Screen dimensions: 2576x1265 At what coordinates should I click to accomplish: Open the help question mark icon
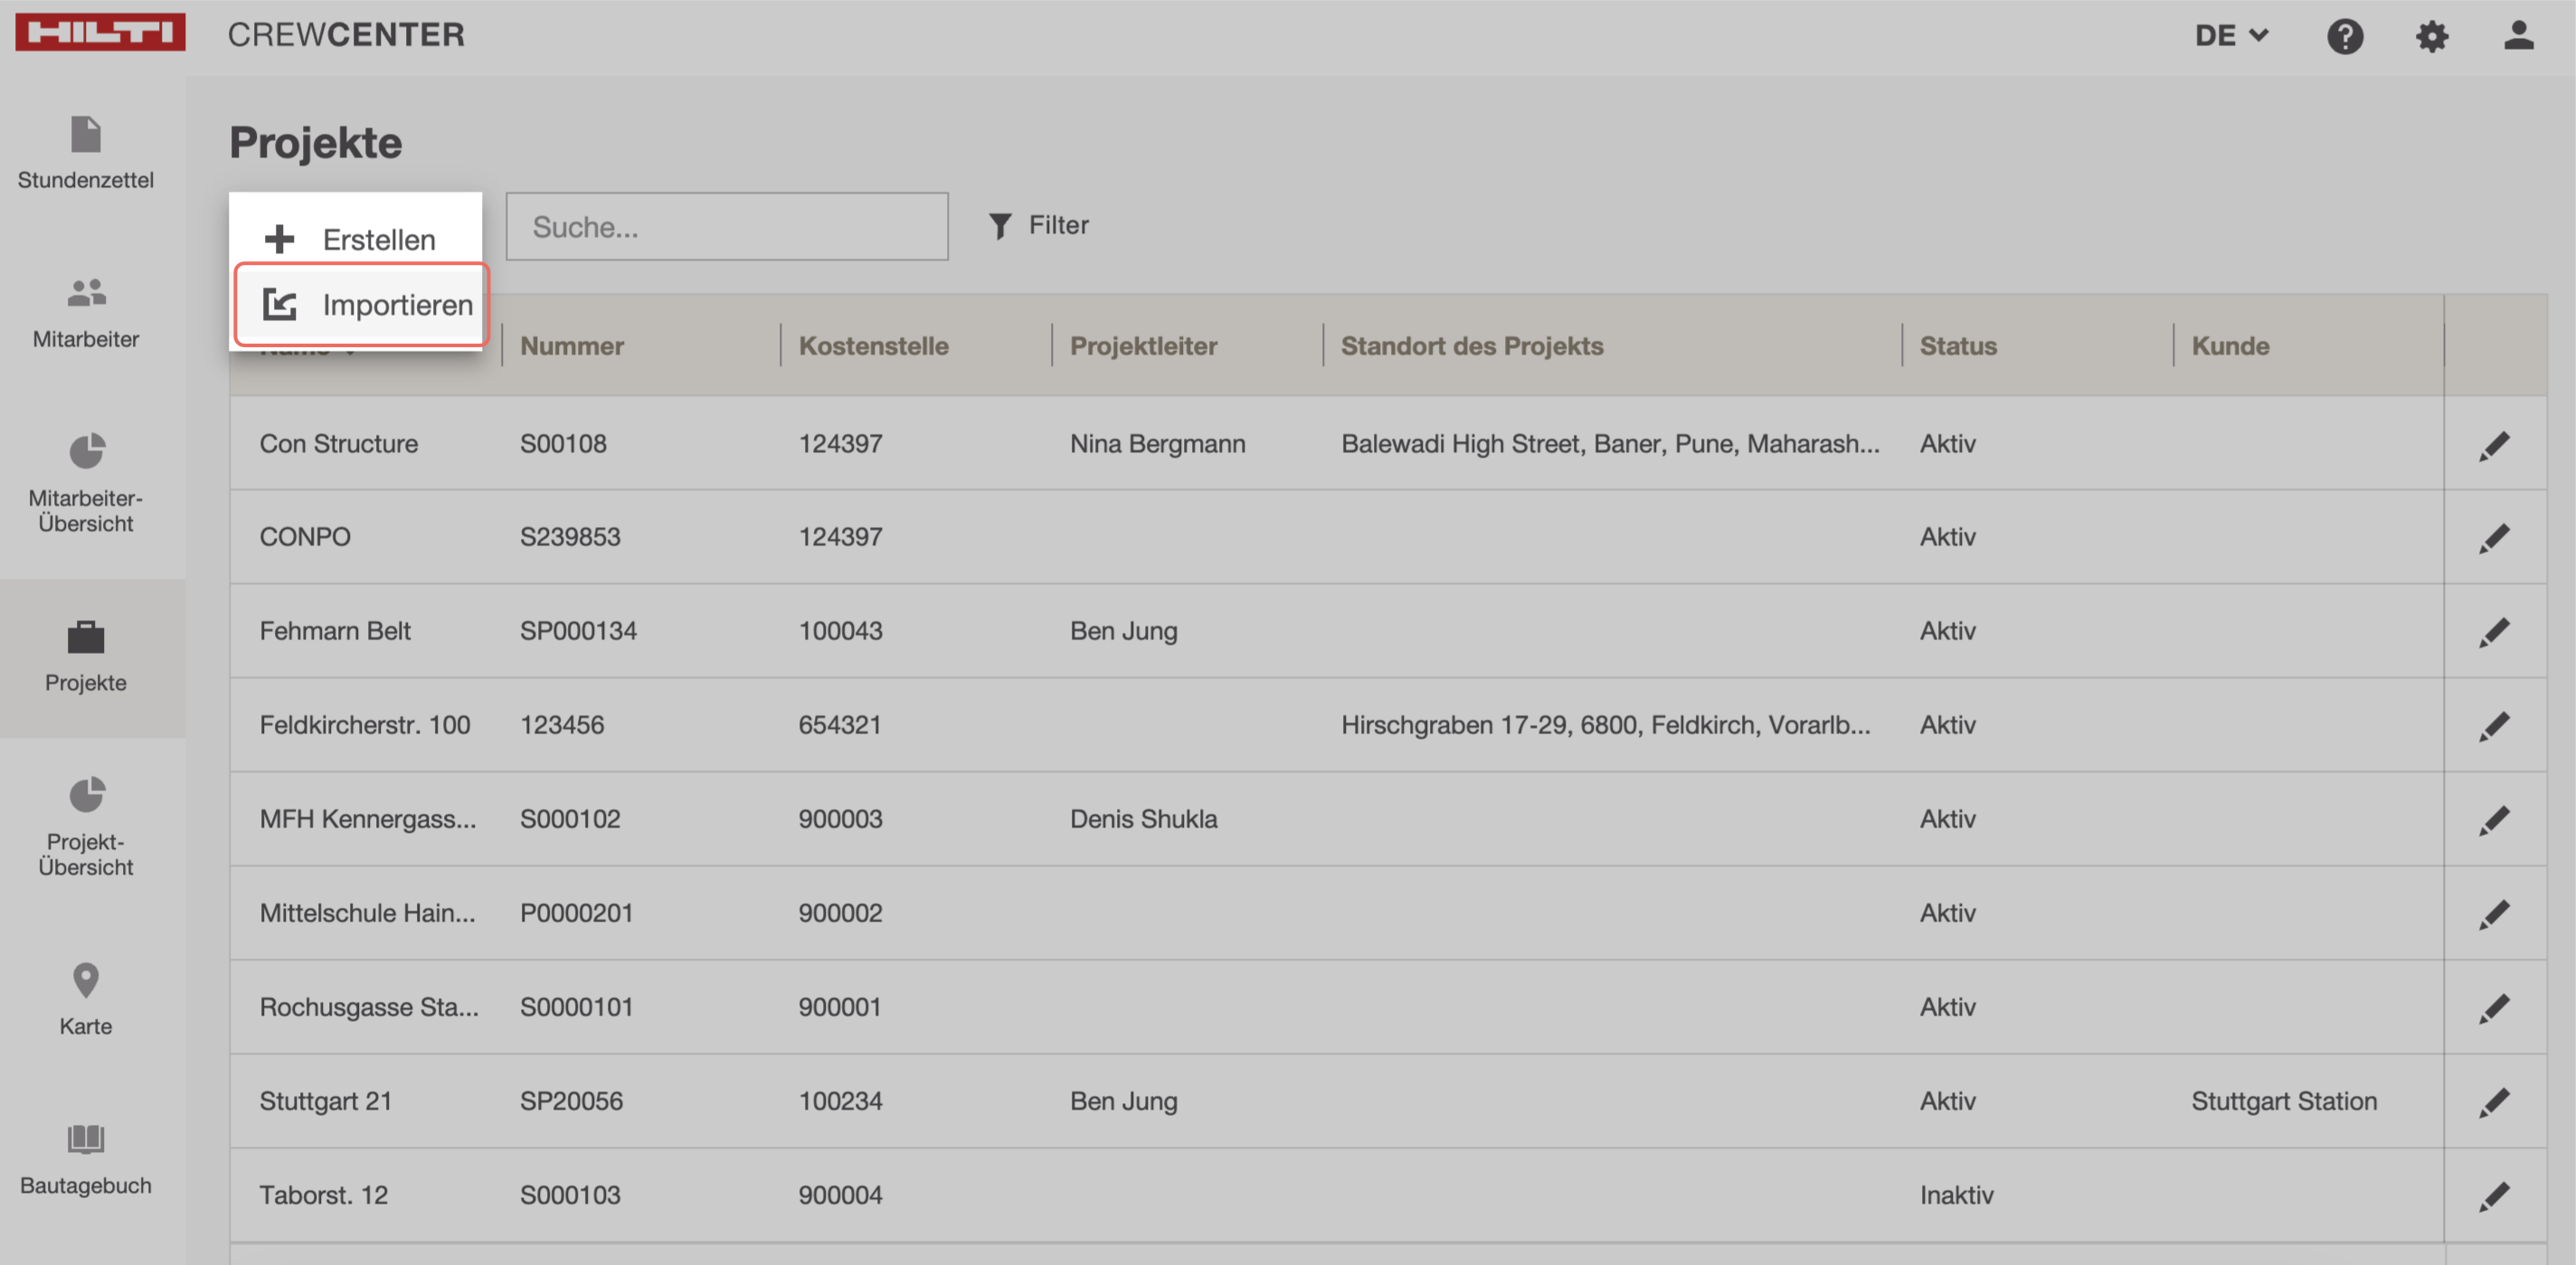[2344, 37]
